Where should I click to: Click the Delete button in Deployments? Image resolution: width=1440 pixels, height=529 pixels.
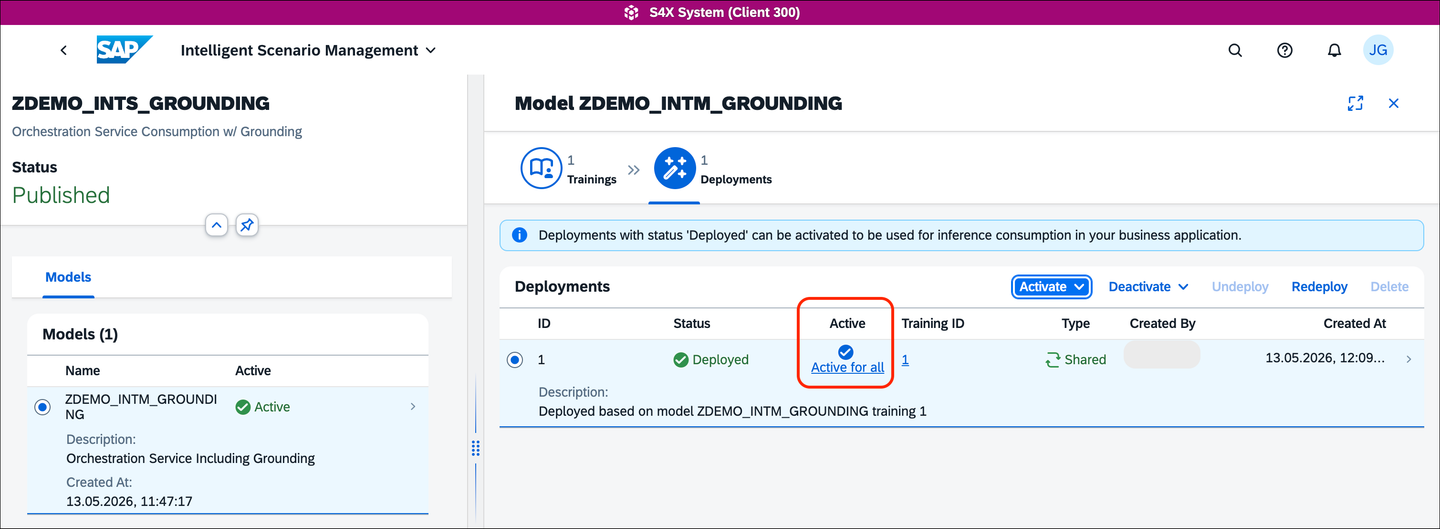[x=1389, y=286]
